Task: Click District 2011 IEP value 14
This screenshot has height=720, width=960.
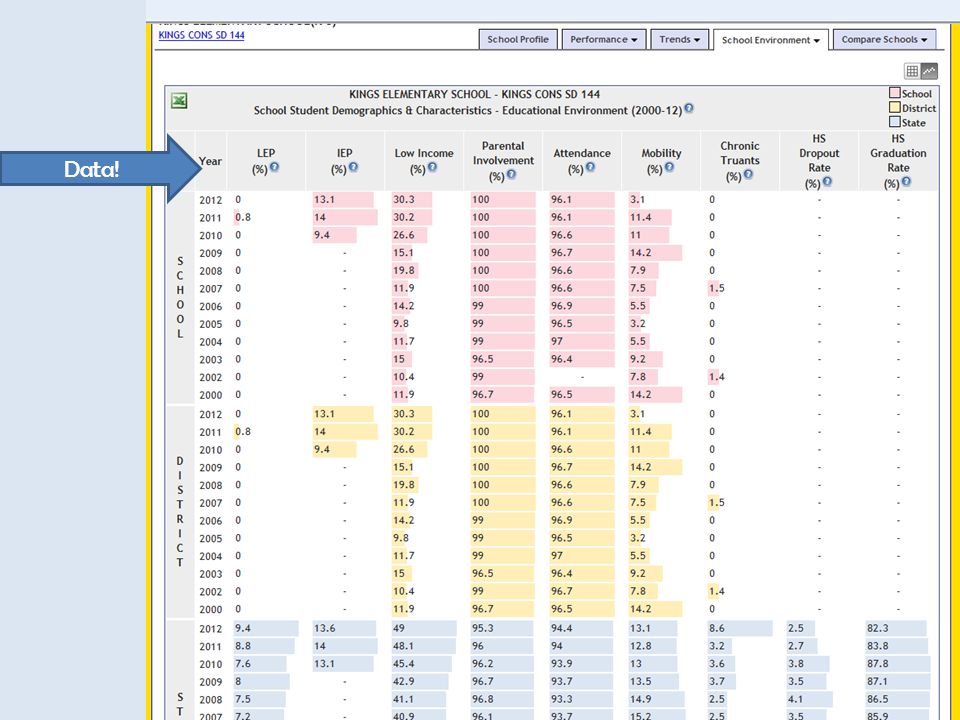Action: (x=320, y=432)
